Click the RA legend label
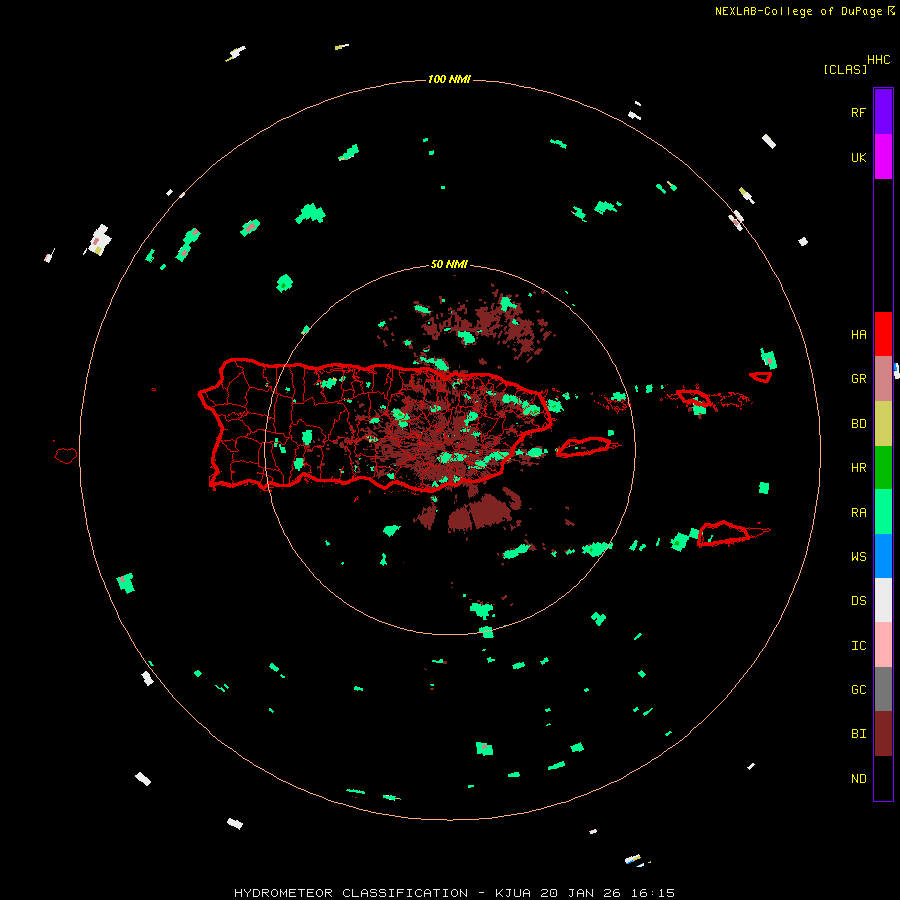Image resolution: width=900 pixels, height=900 pixels. coord(858,513)
